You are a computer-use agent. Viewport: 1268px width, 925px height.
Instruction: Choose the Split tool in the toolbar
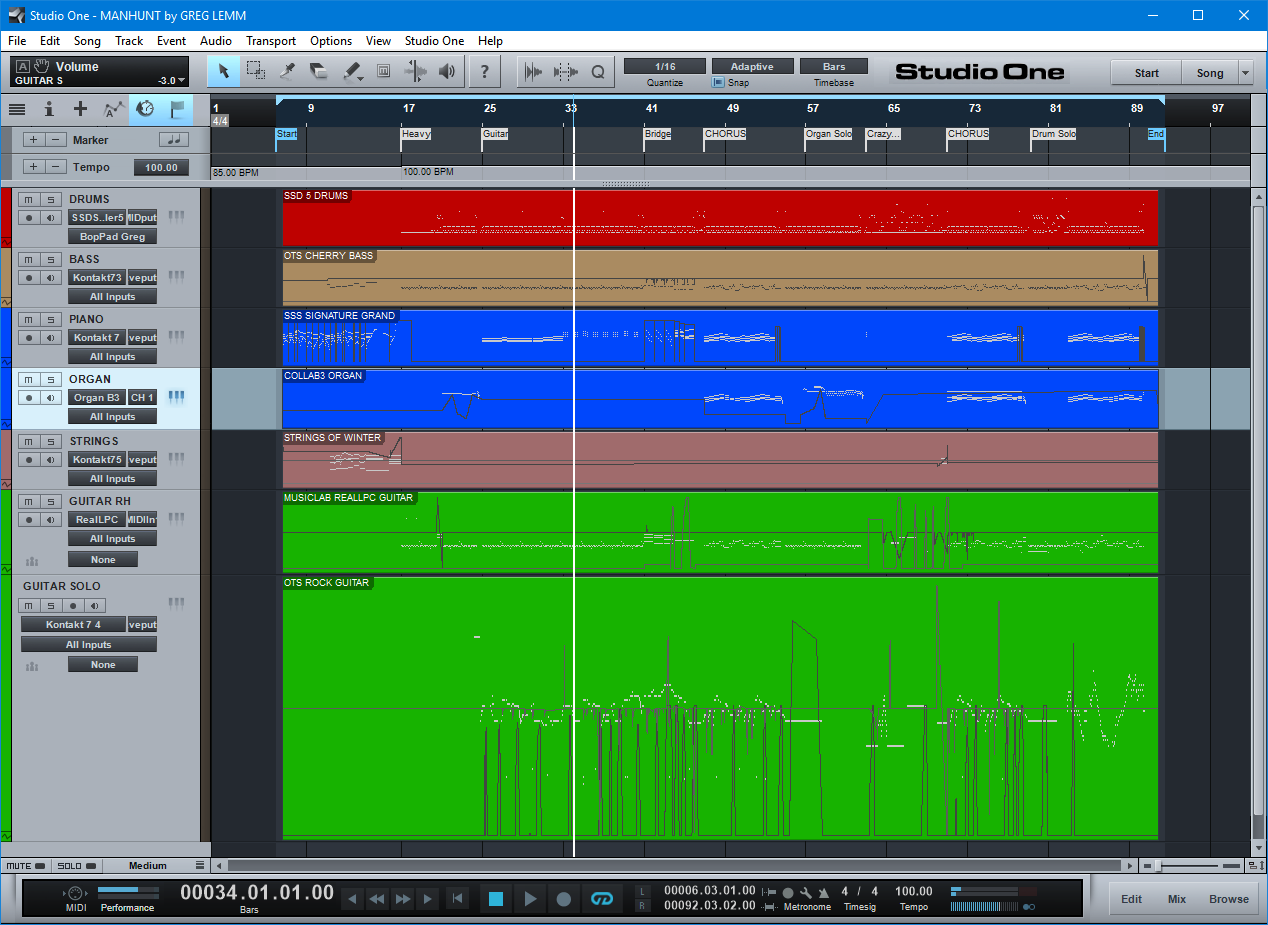click(x=288, y=71)
